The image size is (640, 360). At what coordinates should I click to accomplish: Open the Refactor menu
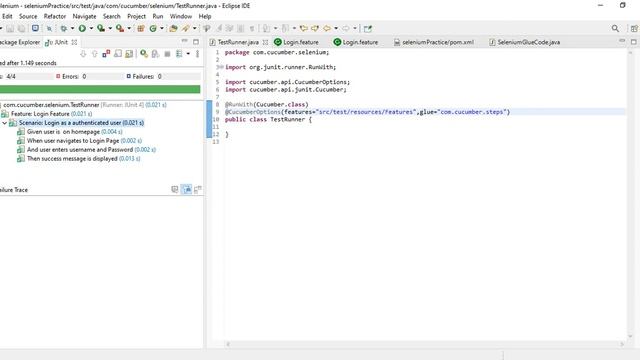tap(55, 16)
